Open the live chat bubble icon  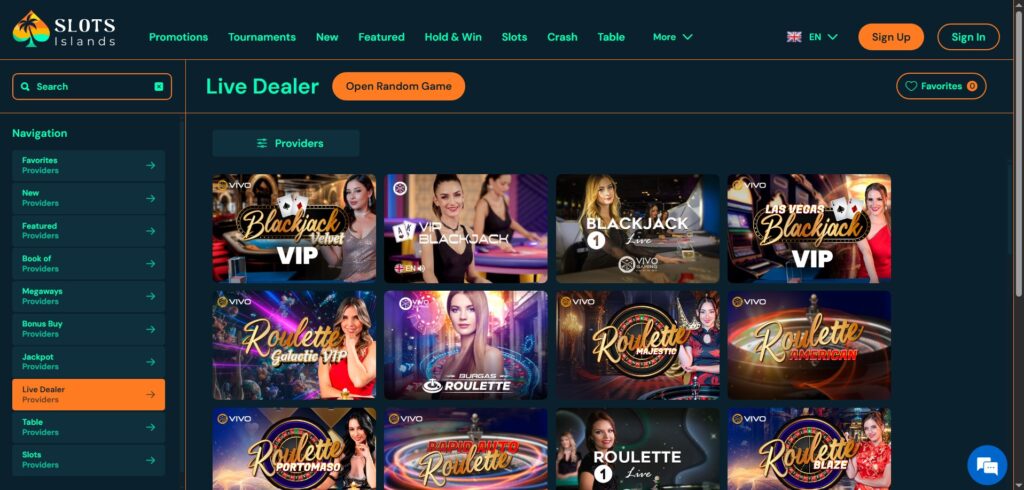point(987,465)
